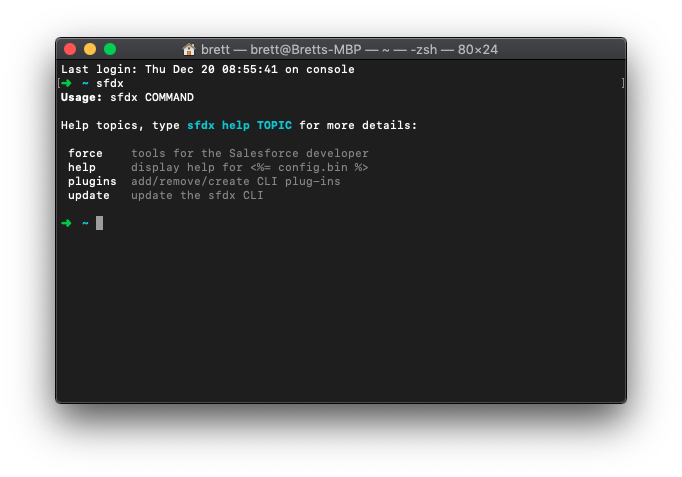Click the 'Last login' line text
Image resolution: width=682 pixels, height=477 pixels.
coord(207,69)
